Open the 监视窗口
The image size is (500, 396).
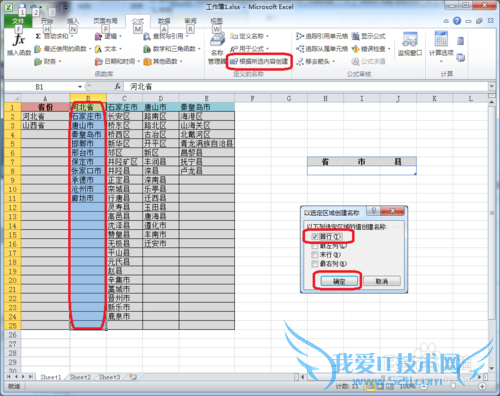click(410, 45)
